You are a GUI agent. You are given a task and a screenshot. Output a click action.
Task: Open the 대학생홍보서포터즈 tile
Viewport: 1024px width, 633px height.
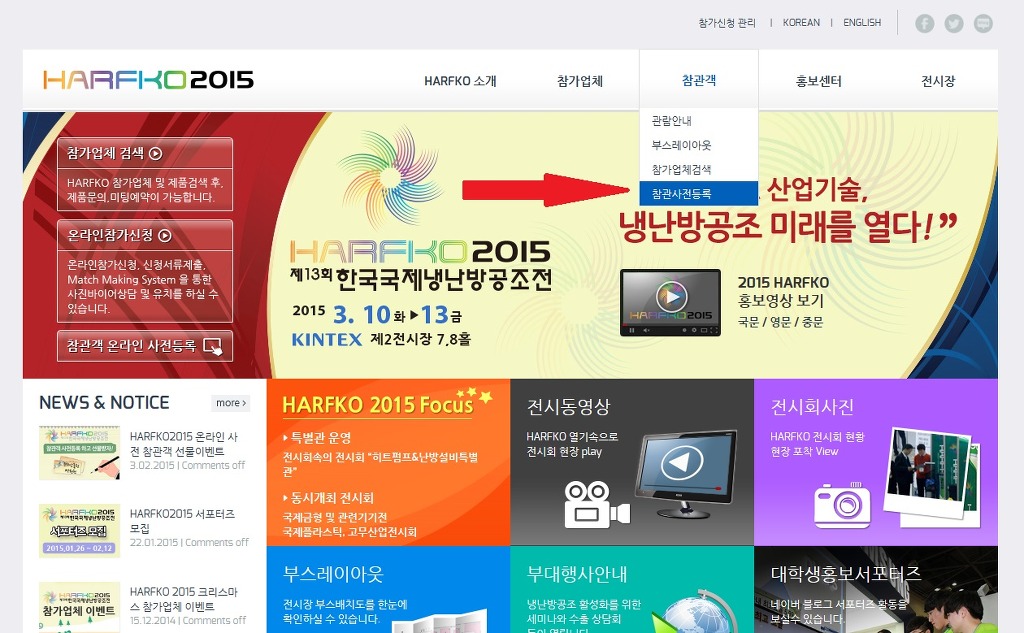pyautogui.click(x=876, y=589)
